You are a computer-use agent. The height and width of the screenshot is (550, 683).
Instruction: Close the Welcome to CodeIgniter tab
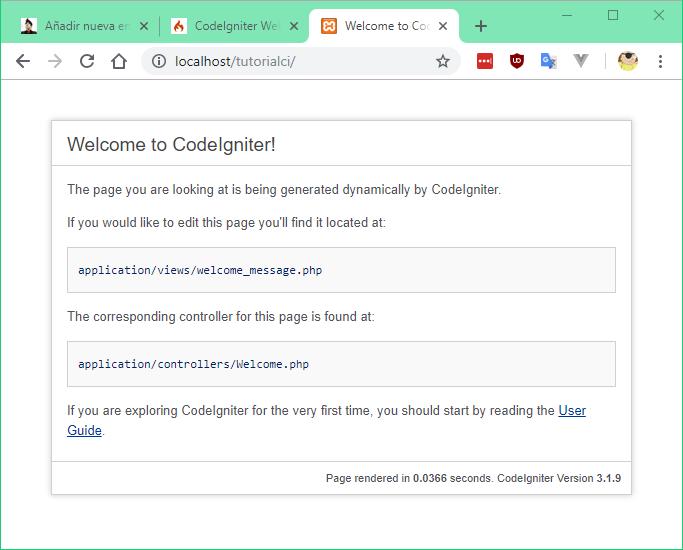click(x=443, y=26)
